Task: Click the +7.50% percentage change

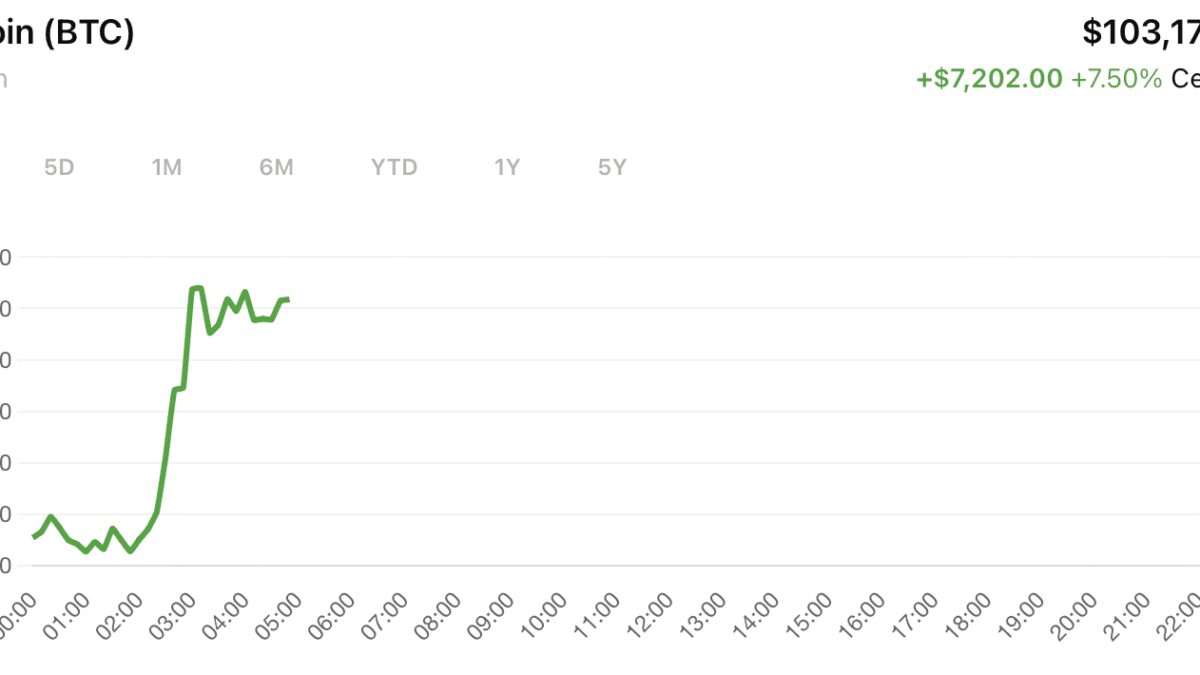Action: point(1116,79)
